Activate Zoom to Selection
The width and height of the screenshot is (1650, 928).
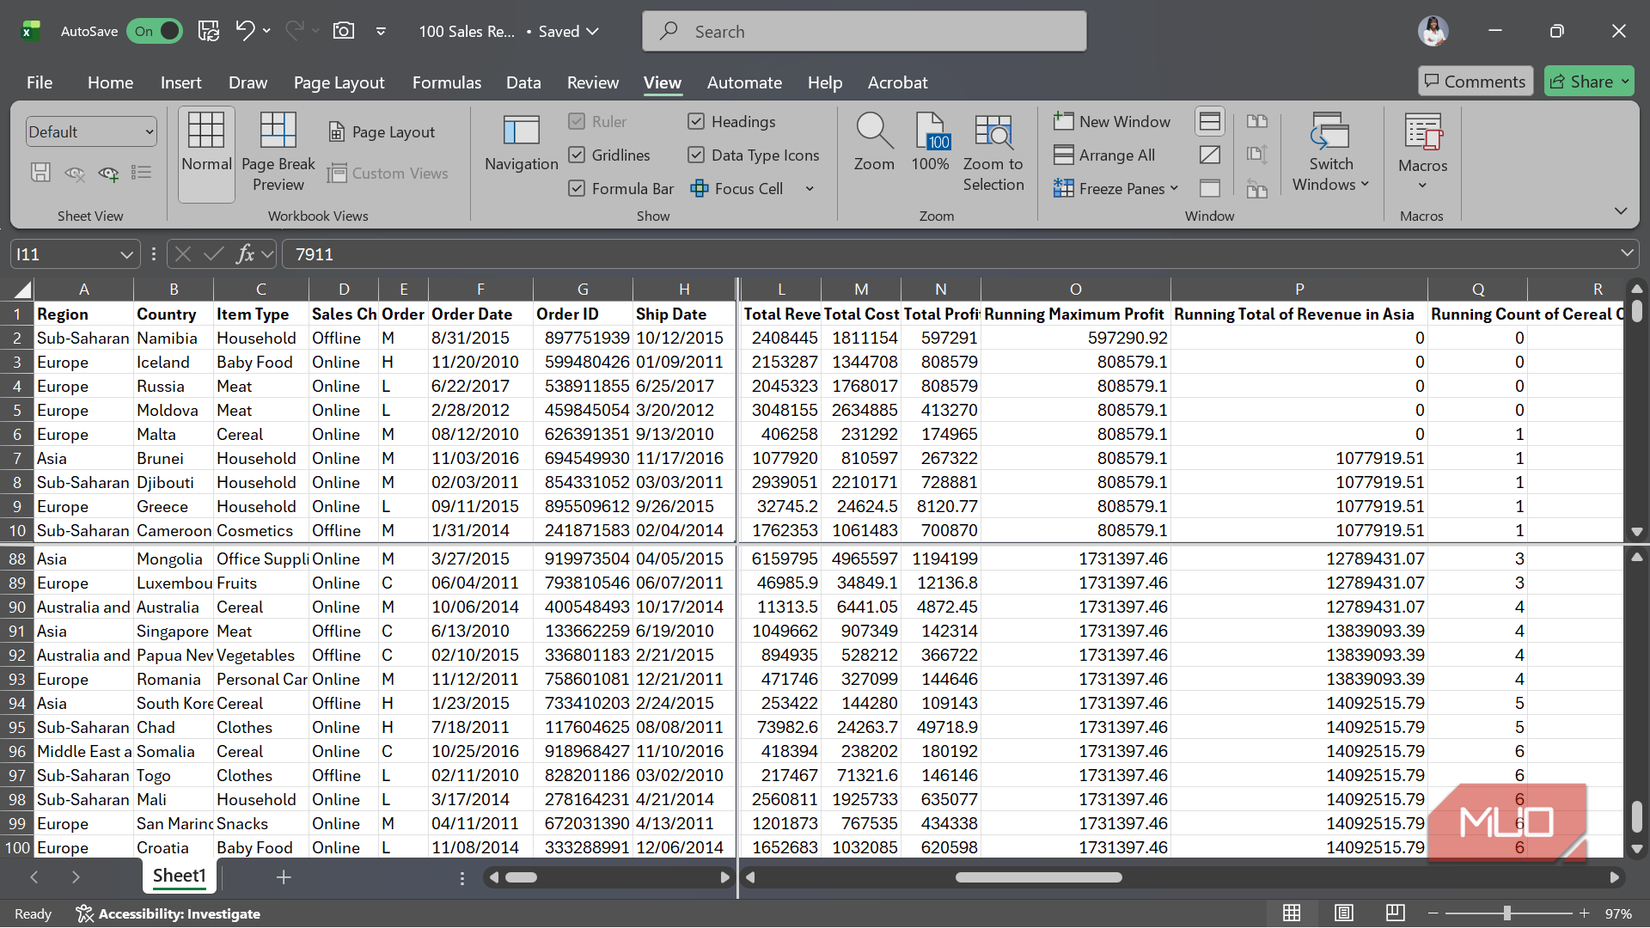[993, 152]
